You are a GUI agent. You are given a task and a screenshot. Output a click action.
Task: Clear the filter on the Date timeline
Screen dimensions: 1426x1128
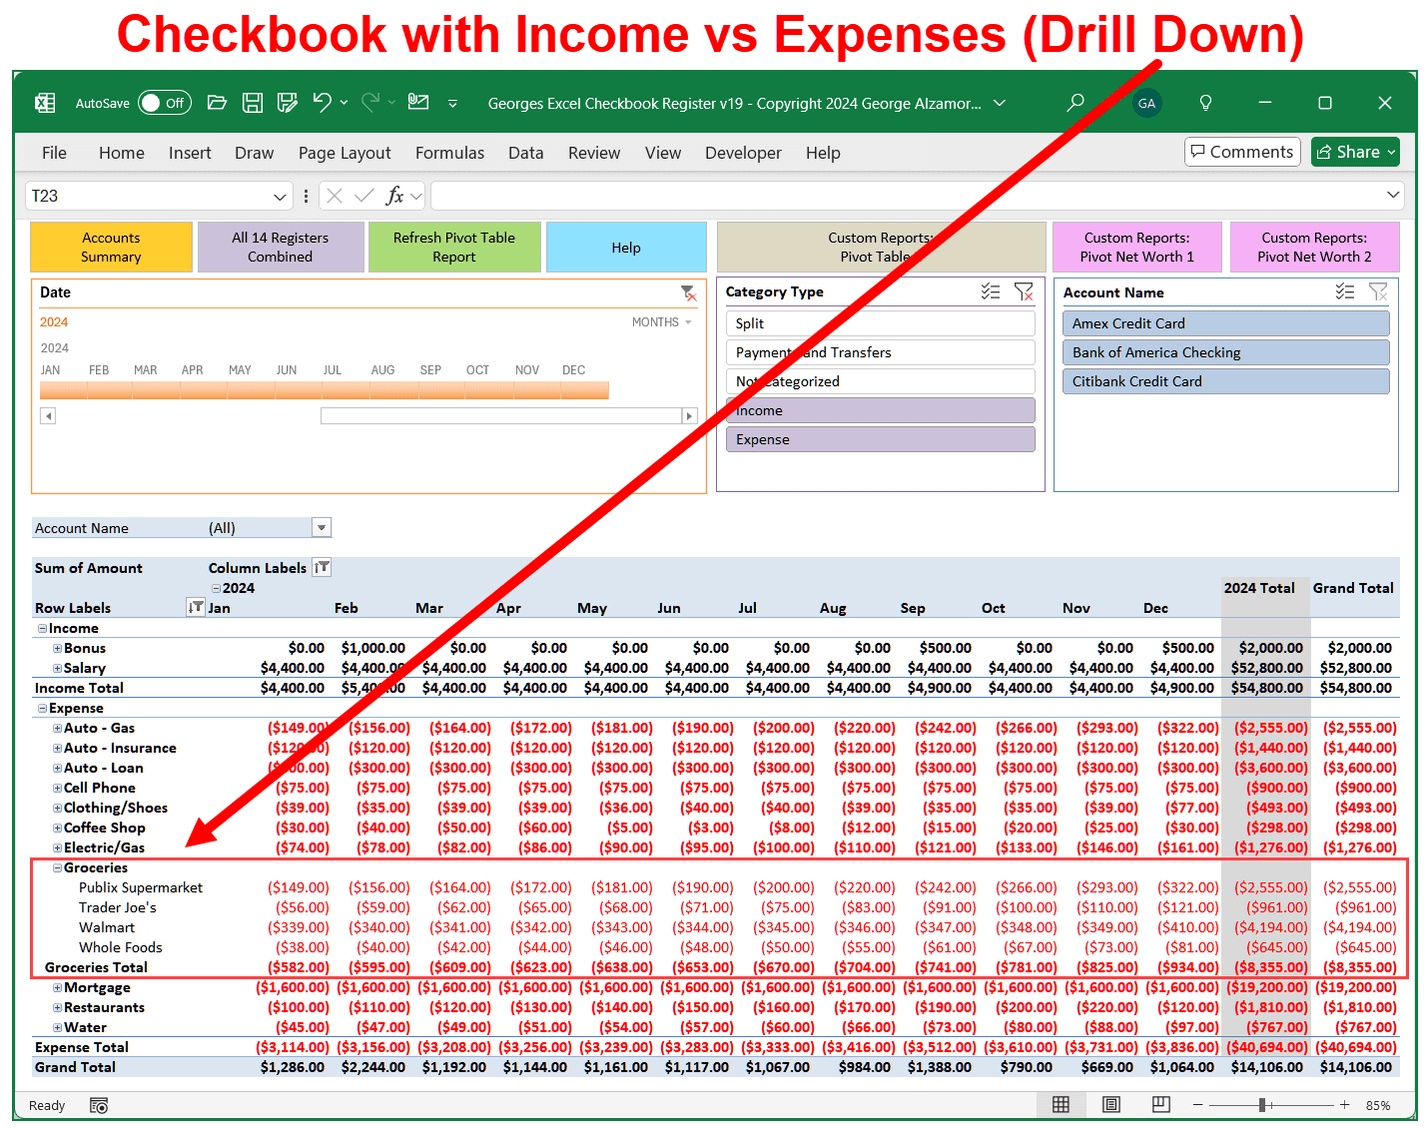688,293
